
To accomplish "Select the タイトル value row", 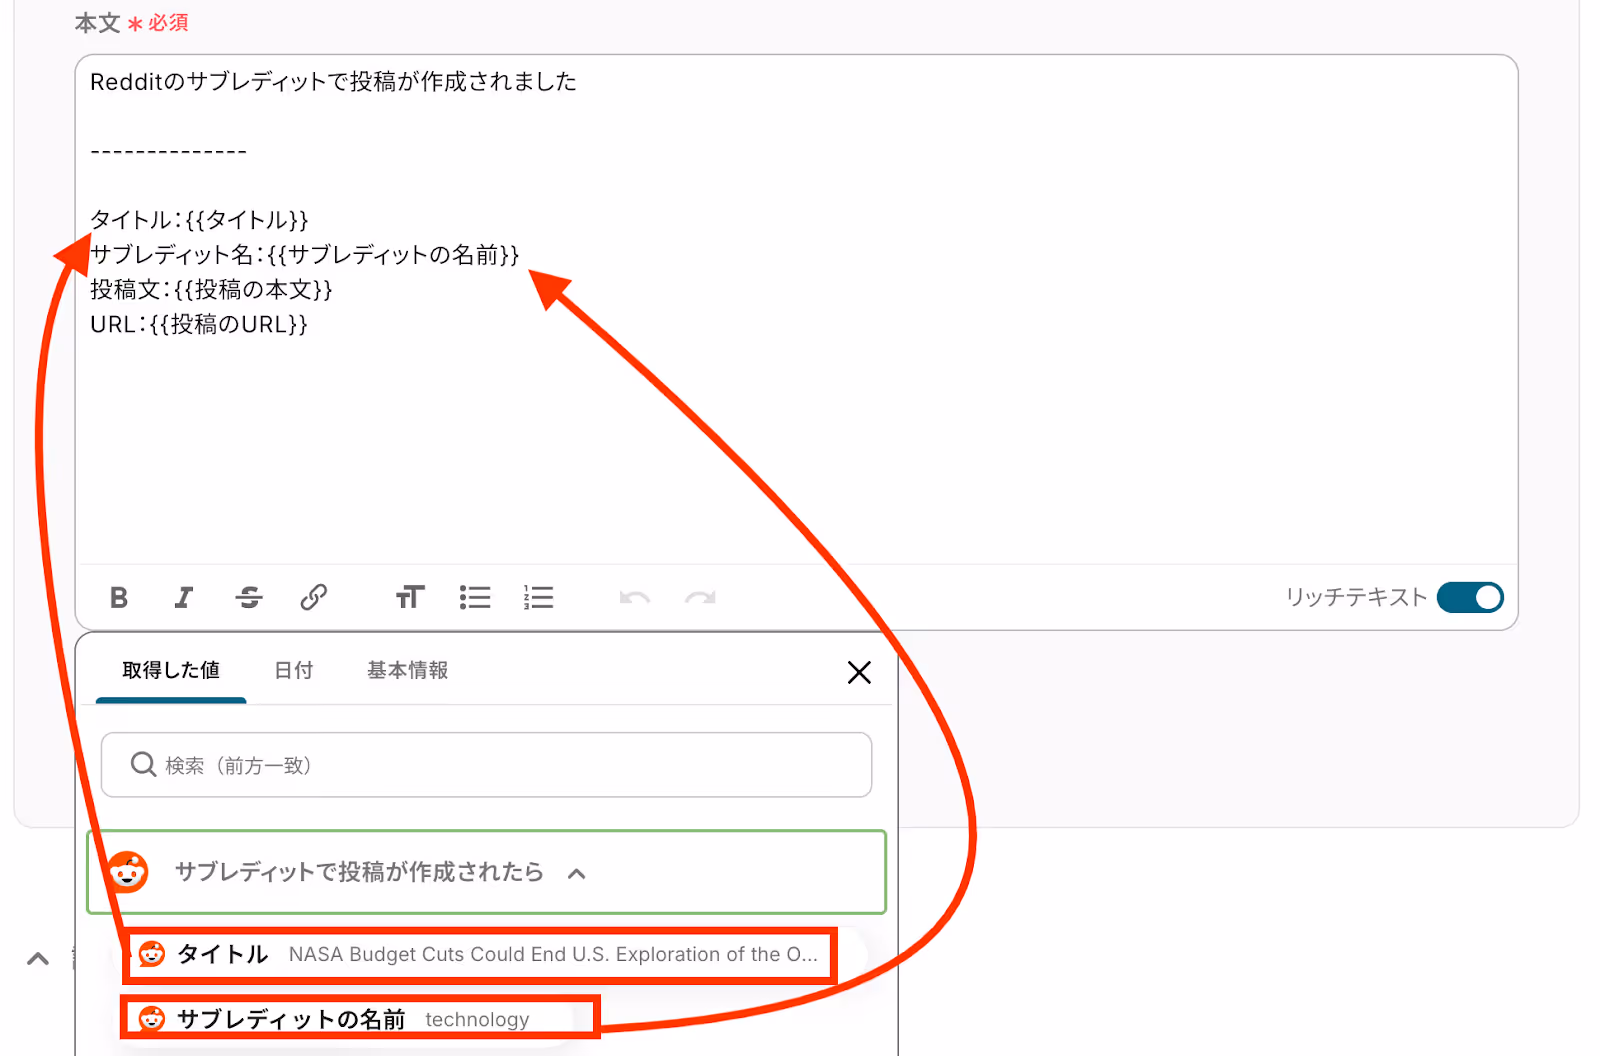I will click(479, 955).
